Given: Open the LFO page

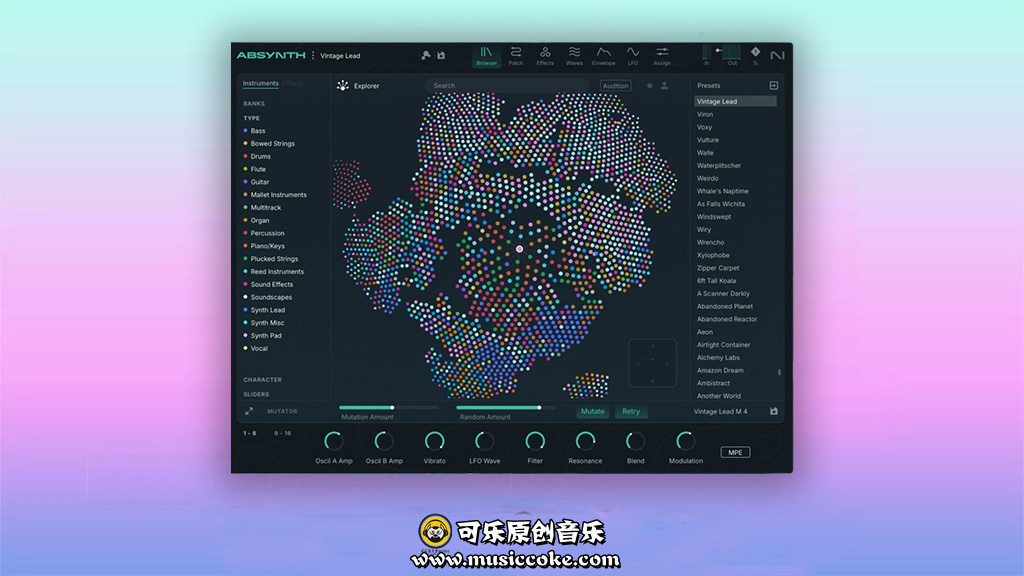Looking at the screenshot, I should pyautogui.click(x=633, y=55).
